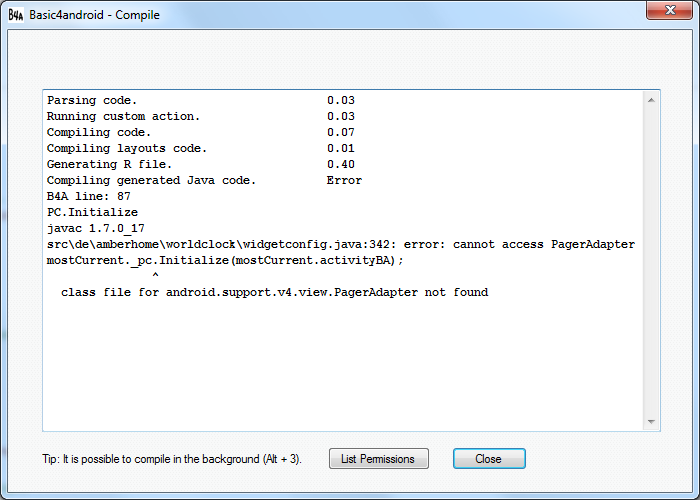
Task: Click the log scrollbar down arrow
Action: 653,423
